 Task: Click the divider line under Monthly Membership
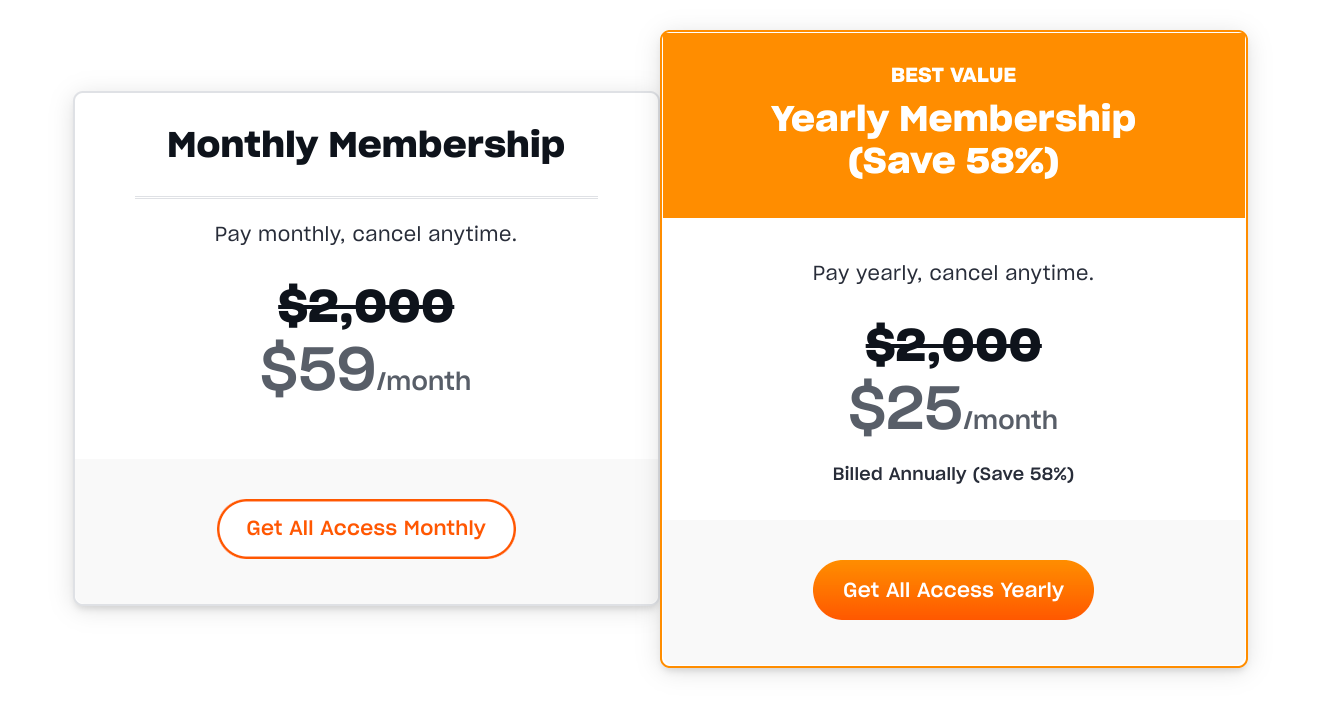pyautogui.click(x=366, y=197)
